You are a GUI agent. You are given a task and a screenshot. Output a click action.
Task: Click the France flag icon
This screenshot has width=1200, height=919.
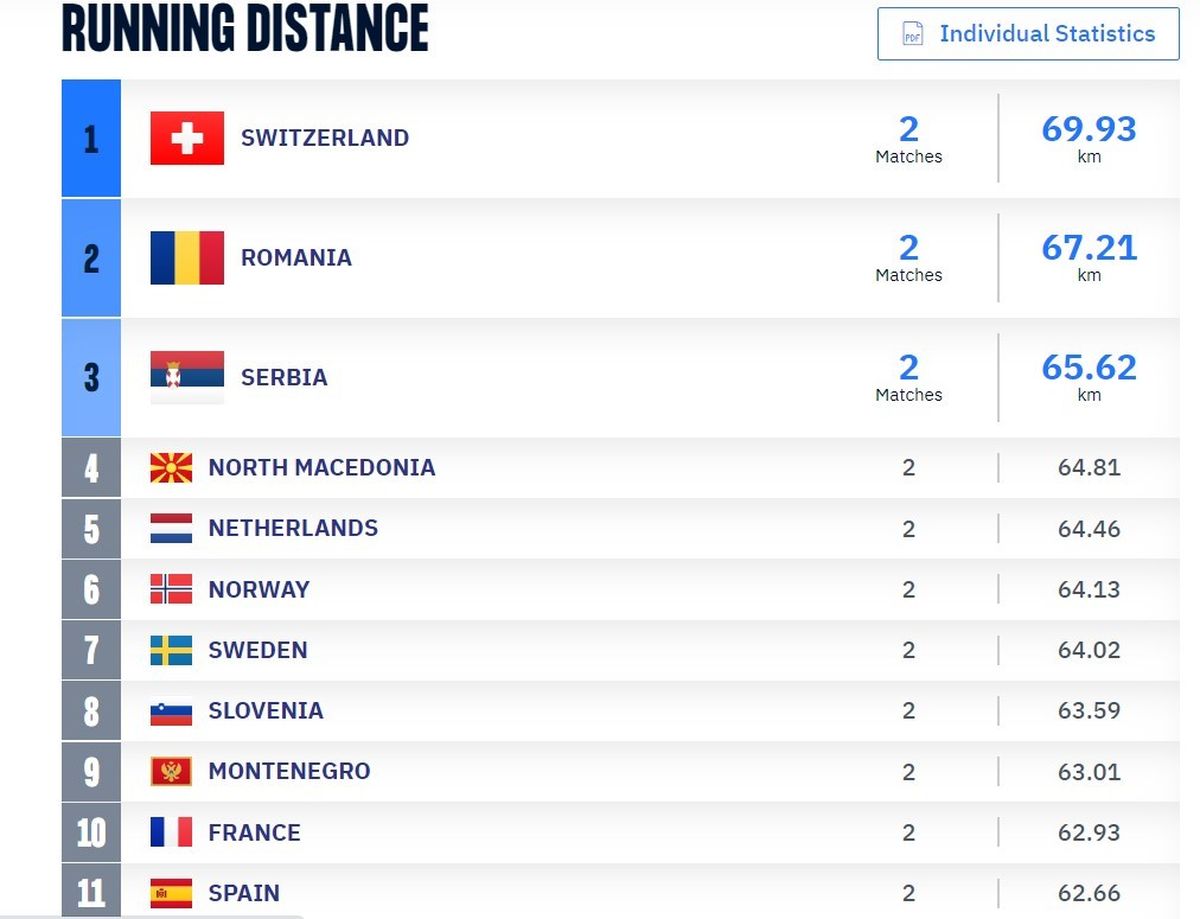(x=171, y=832)
